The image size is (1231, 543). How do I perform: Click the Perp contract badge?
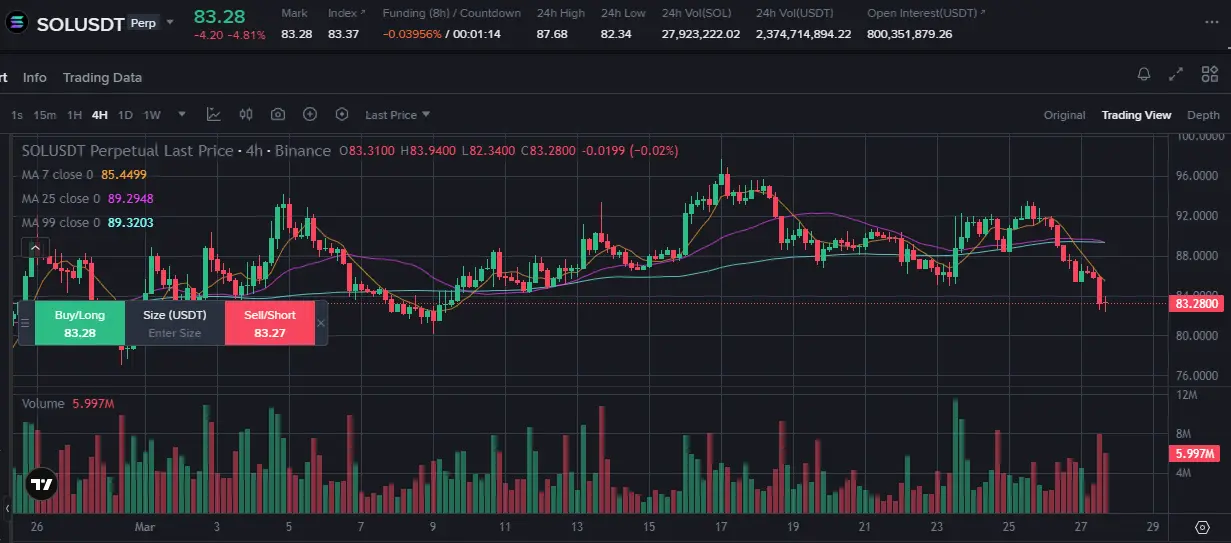pyautogui.click(x=144, y=22)
